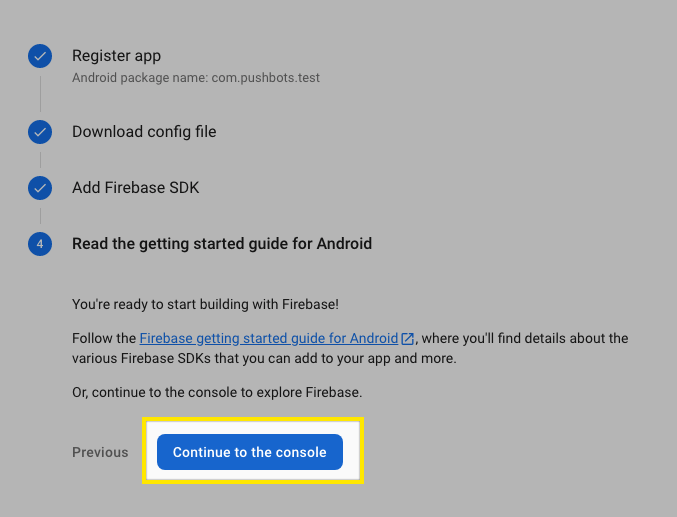Select the Read the getting started guide heading

[222, 244]
